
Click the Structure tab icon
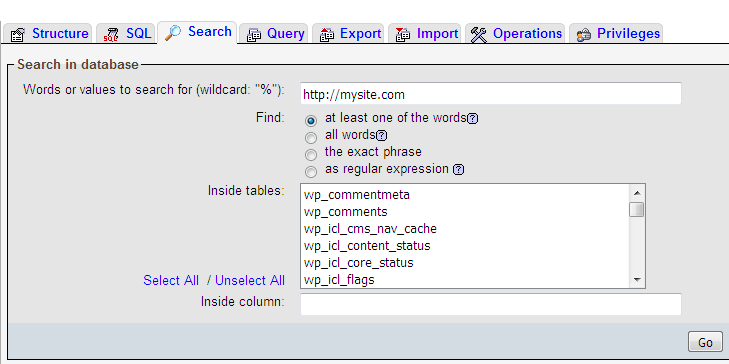18,35
